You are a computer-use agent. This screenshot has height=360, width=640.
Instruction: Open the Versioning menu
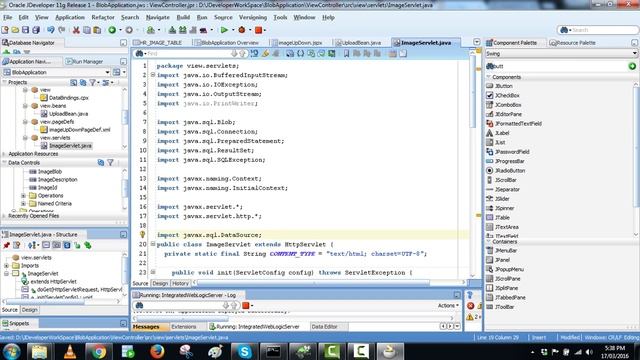[253, 18]
